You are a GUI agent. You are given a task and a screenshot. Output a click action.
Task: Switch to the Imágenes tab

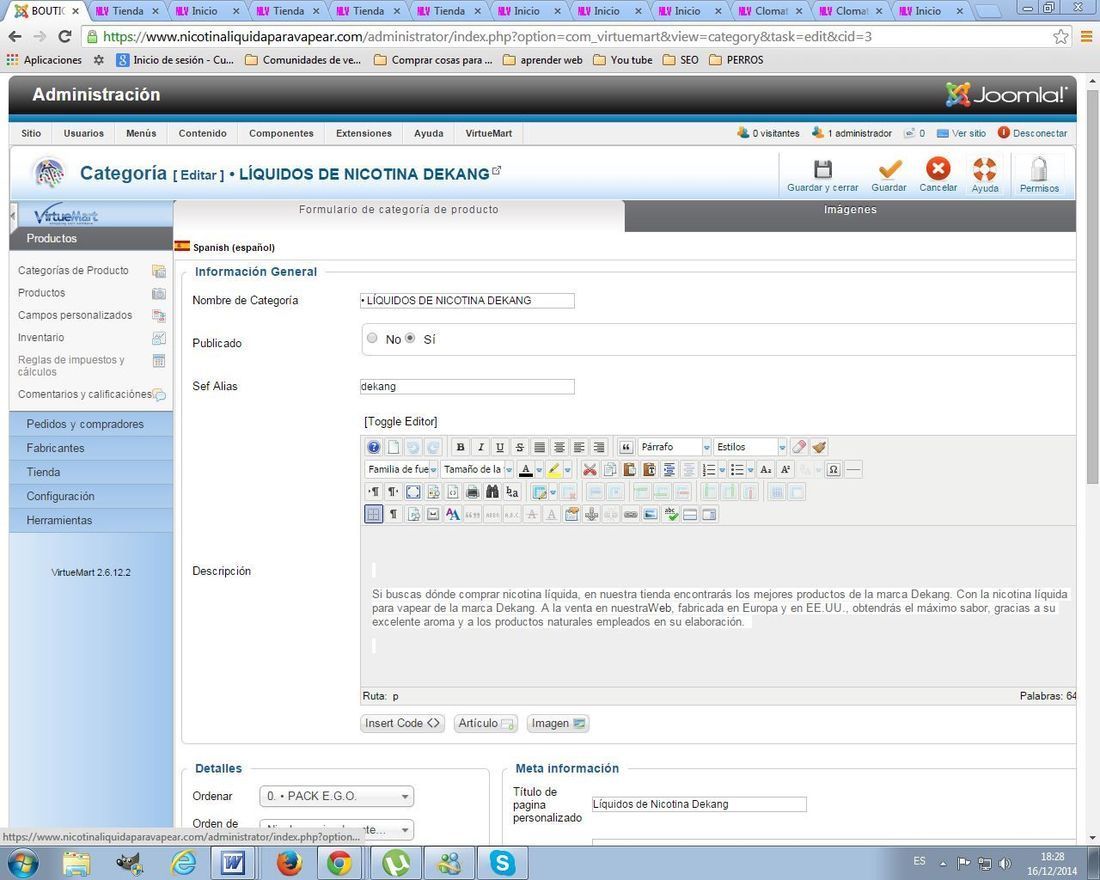point(850,215)
